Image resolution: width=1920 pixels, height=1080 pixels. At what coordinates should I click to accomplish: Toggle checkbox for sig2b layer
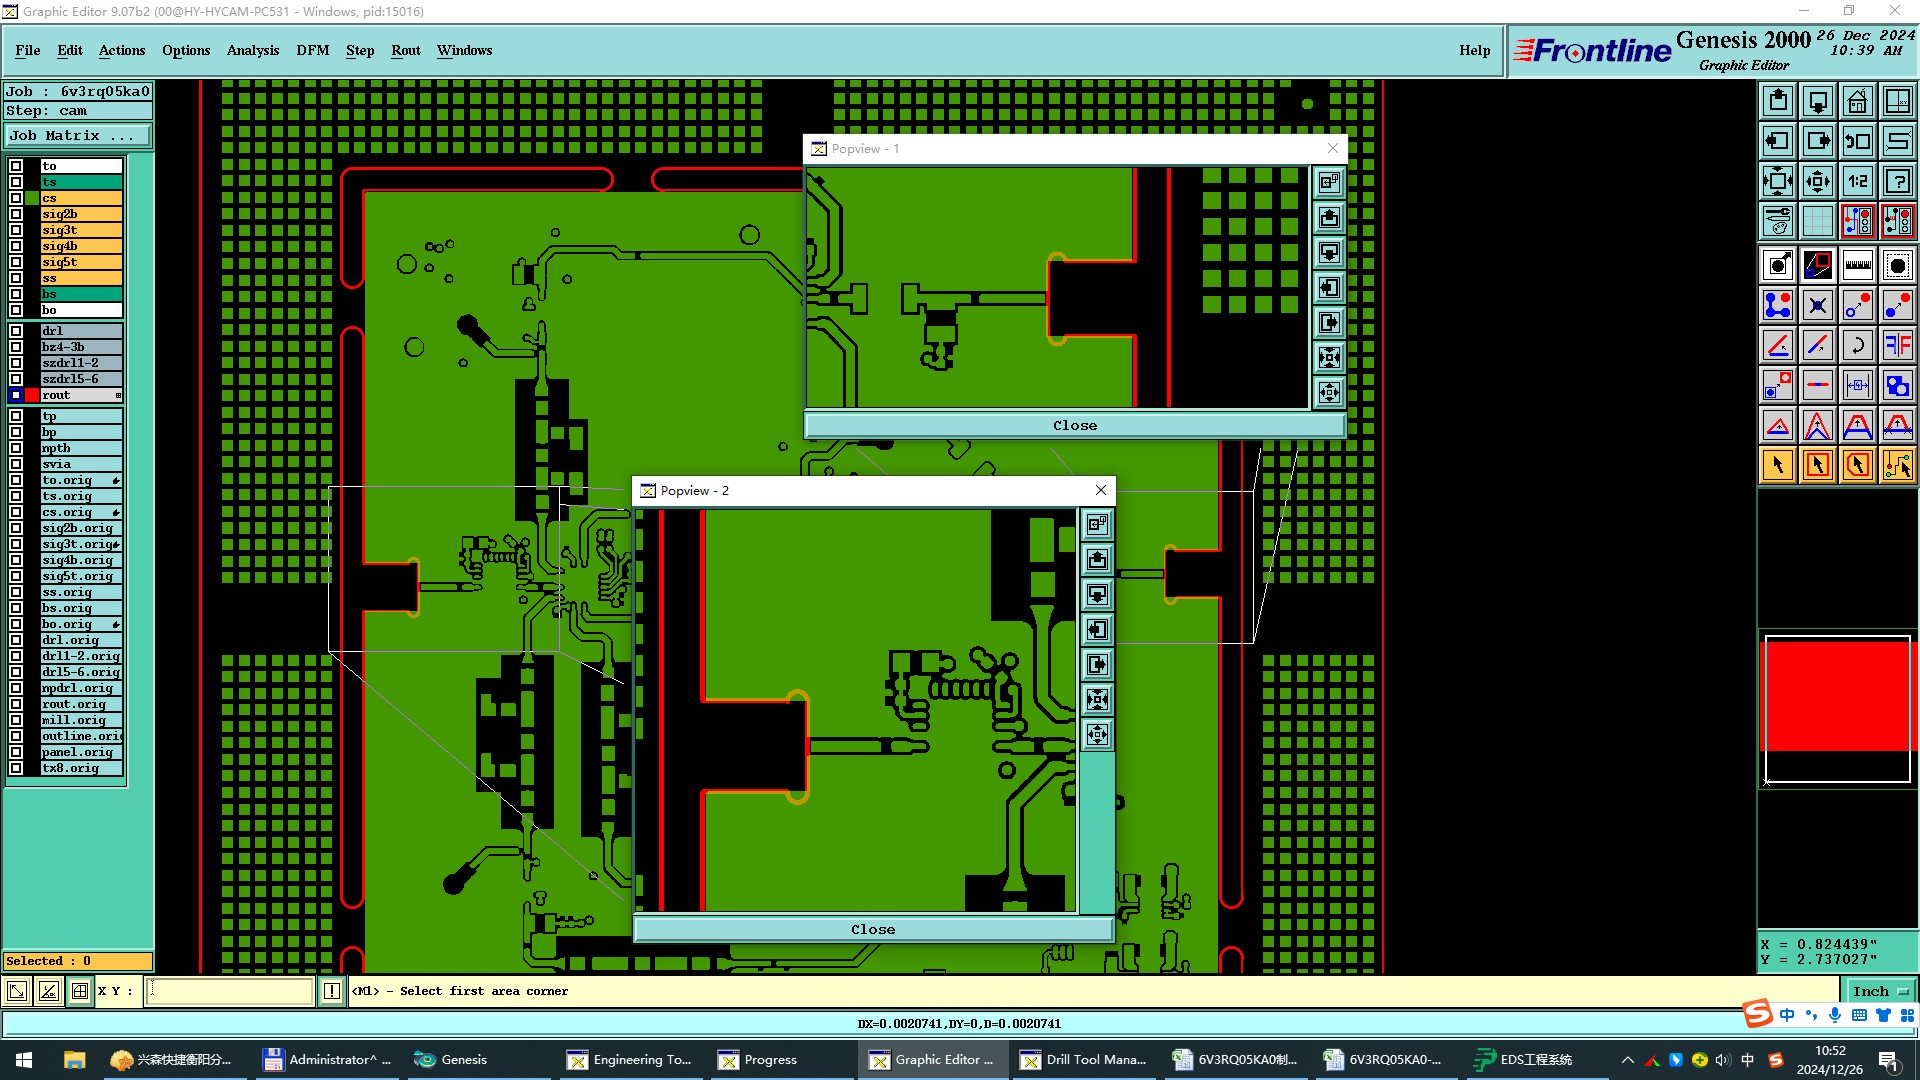pyautogui.click(x=16, y=214)
